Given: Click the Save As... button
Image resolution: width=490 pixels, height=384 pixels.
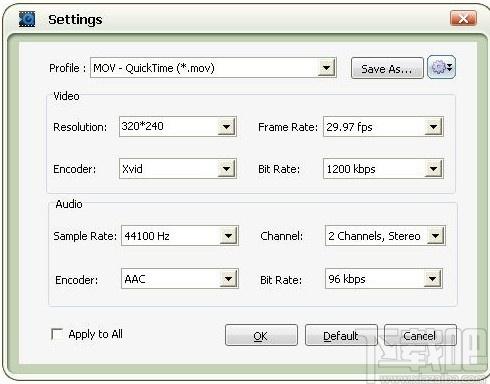Looking at the screenshot, I should [x=387, y=68].
